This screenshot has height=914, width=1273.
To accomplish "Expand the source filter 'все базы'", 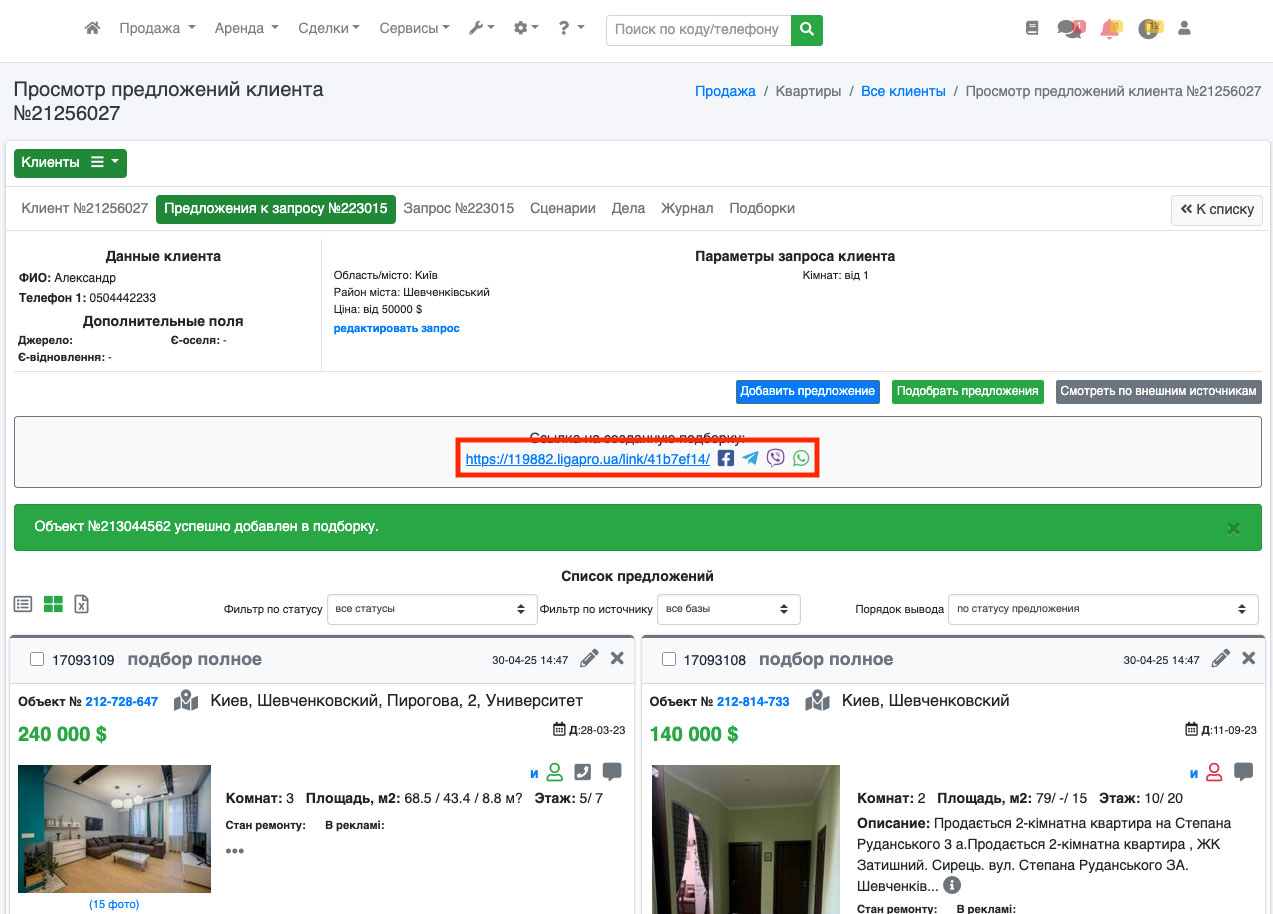I will pos(729,609).
